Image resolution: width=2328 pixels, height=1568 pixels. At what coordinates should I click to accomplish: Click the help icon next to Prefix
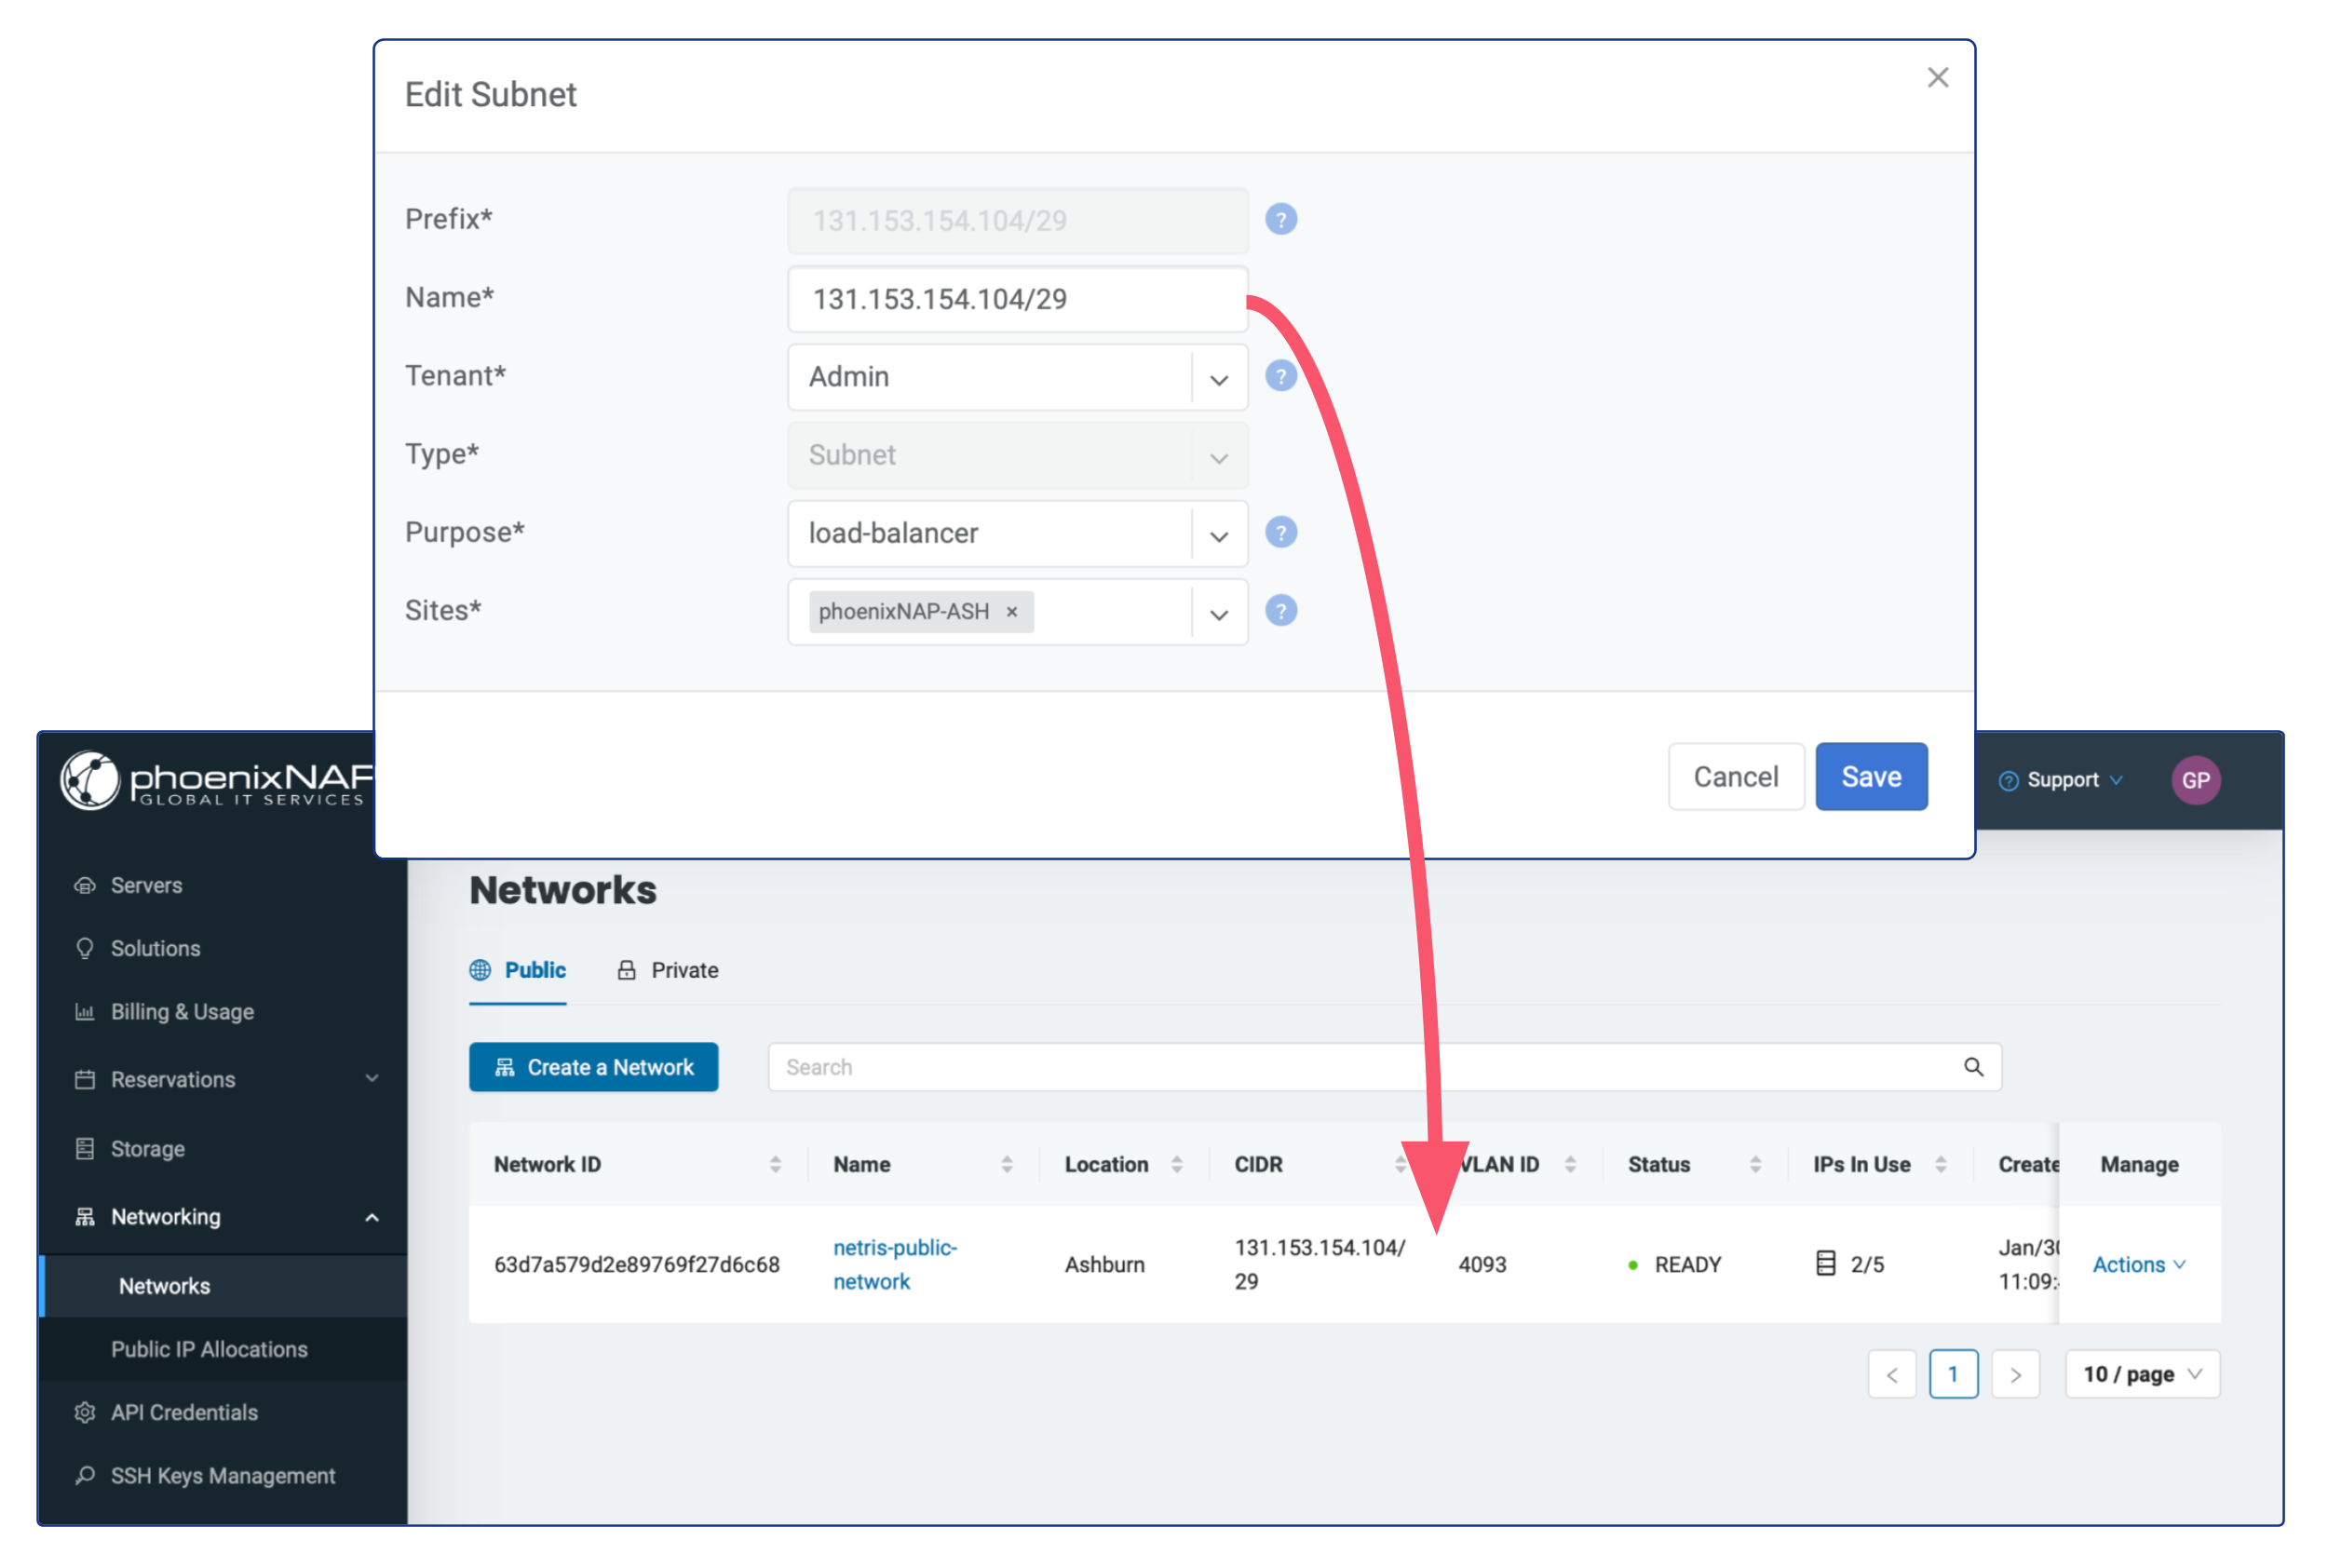(1280, 219)
